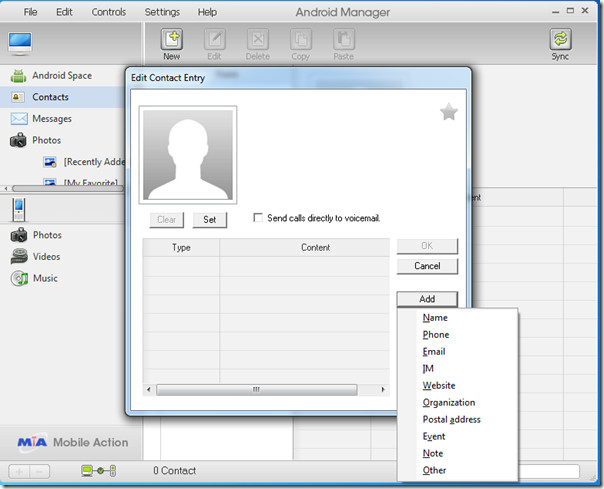
Task: Click the Sync icon
Action: click(560, 39)
